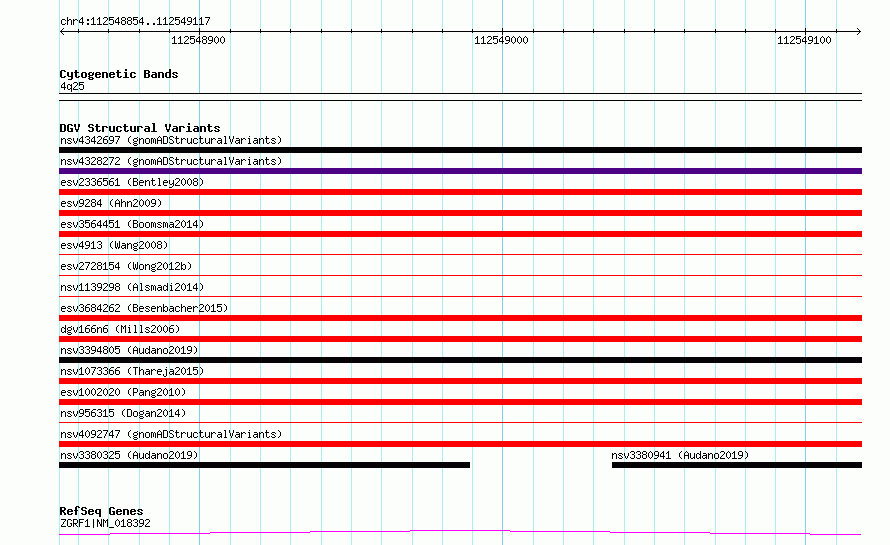Open variant nsv956315 (Dogan2014)
Viewport: 890px width, 545px height.
click(123, 413)
